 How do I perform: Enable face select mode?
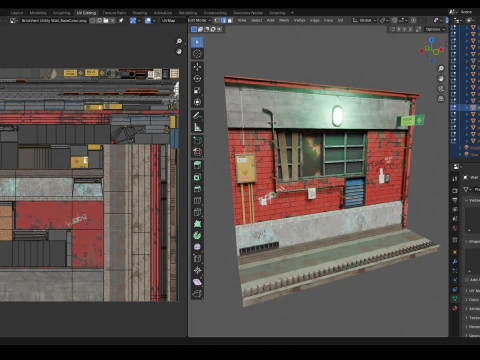pyautogui.click(x=230, y=20)
